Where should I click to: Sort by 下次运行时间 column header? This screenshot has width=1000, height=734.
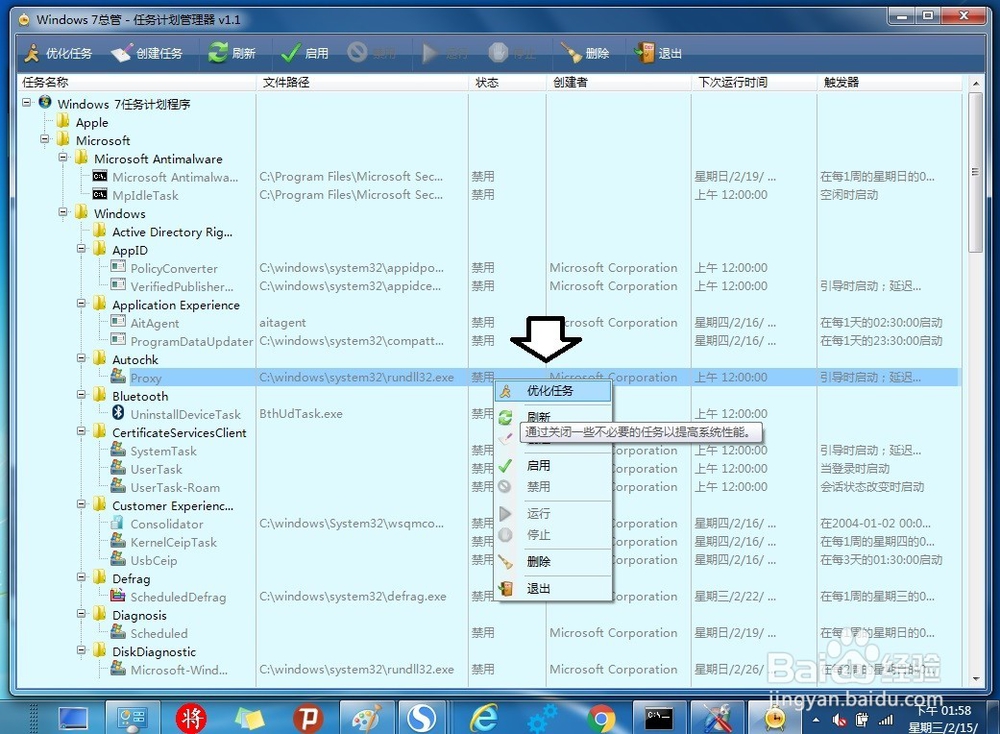(754, 82)
